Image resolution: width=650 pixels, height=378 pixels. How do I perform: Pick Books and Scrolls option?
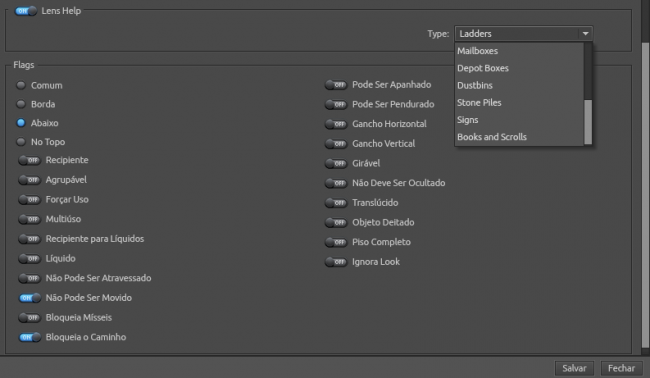(x=519, y=137)
